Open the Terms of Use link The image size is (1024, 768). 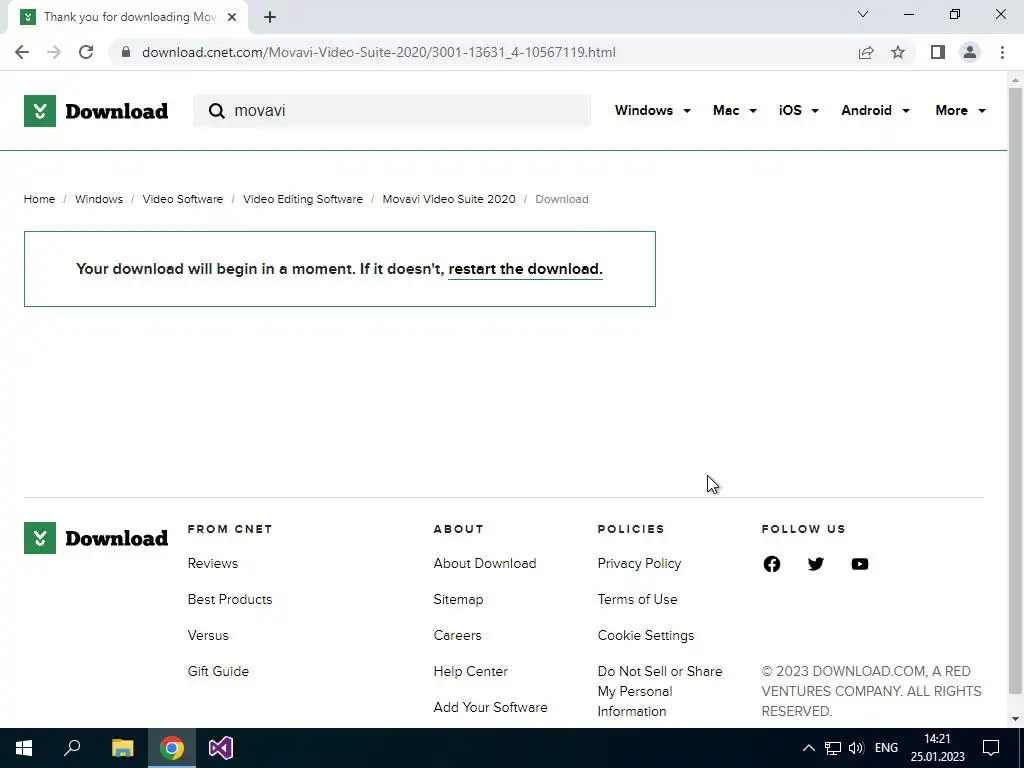[637, 600]
